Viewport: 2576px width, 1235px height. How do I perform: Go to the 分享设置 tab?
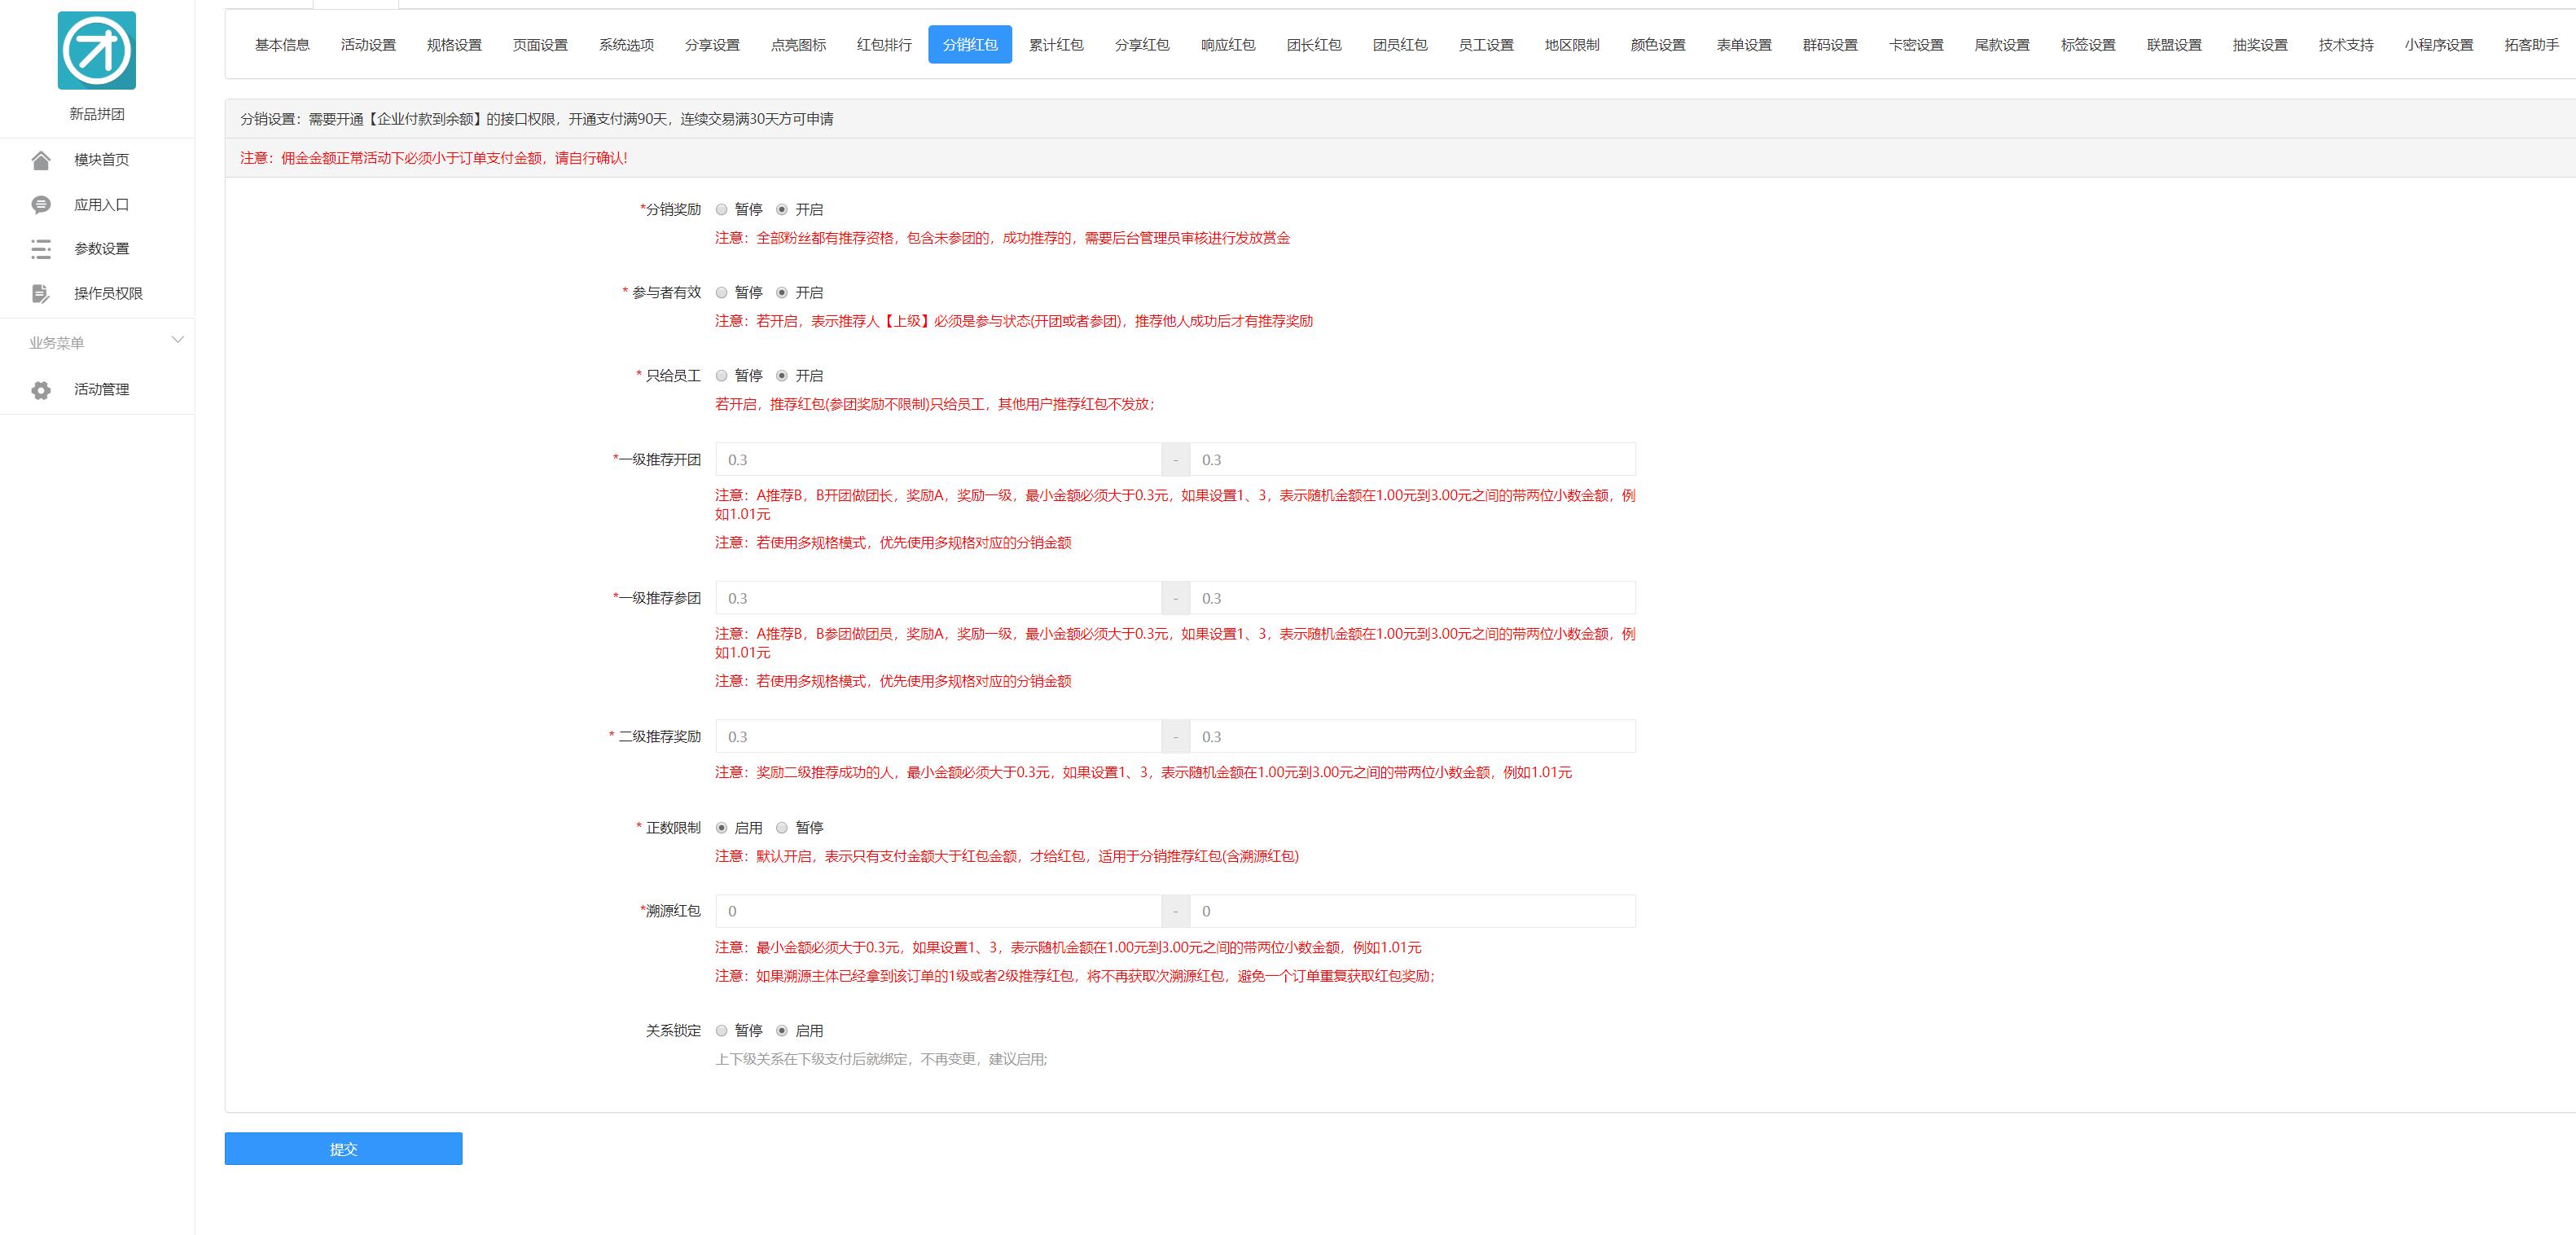pyautogui.click(x=712, y=45)
